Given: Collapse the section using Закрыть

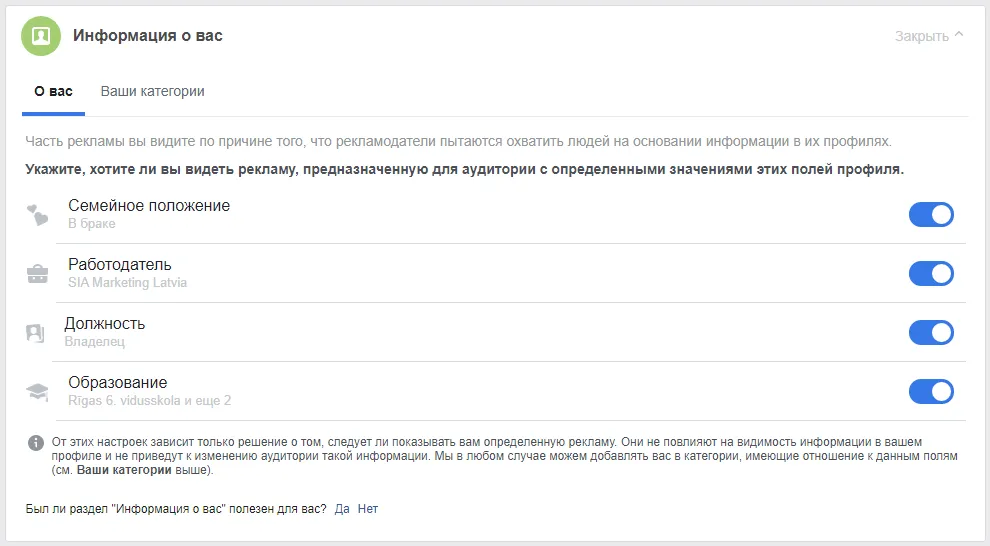Looking at the screenshot, I should [x=929, y=36].
